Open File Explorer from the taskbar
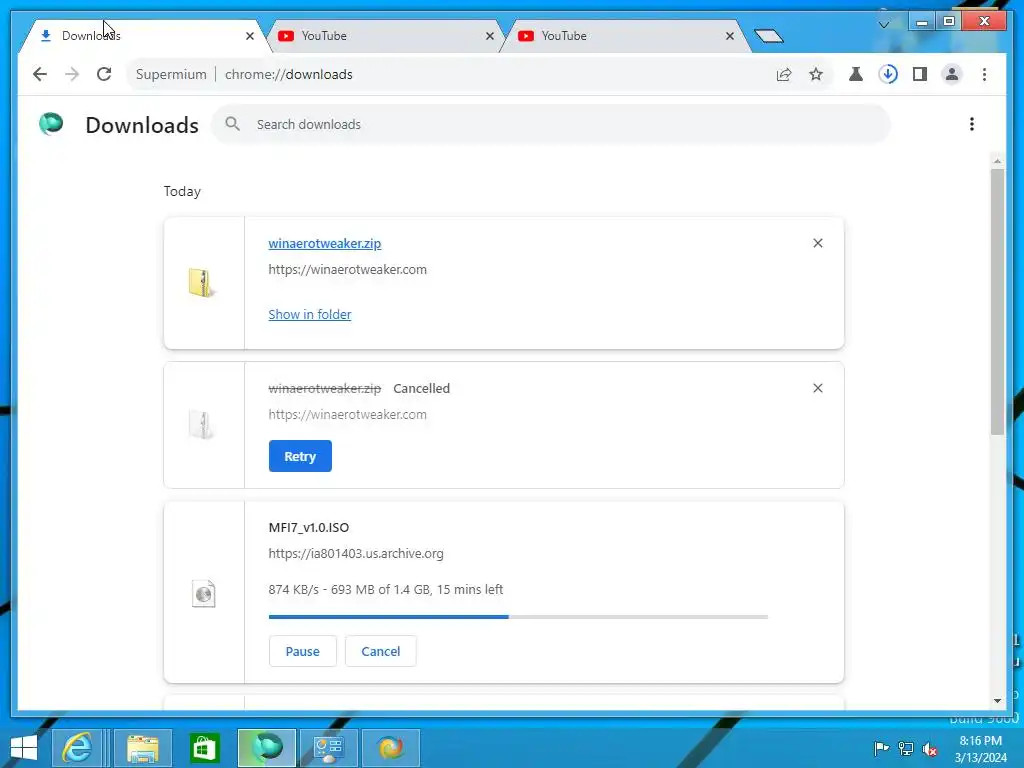Viewport: 1024px width, 768px height. 143,748
